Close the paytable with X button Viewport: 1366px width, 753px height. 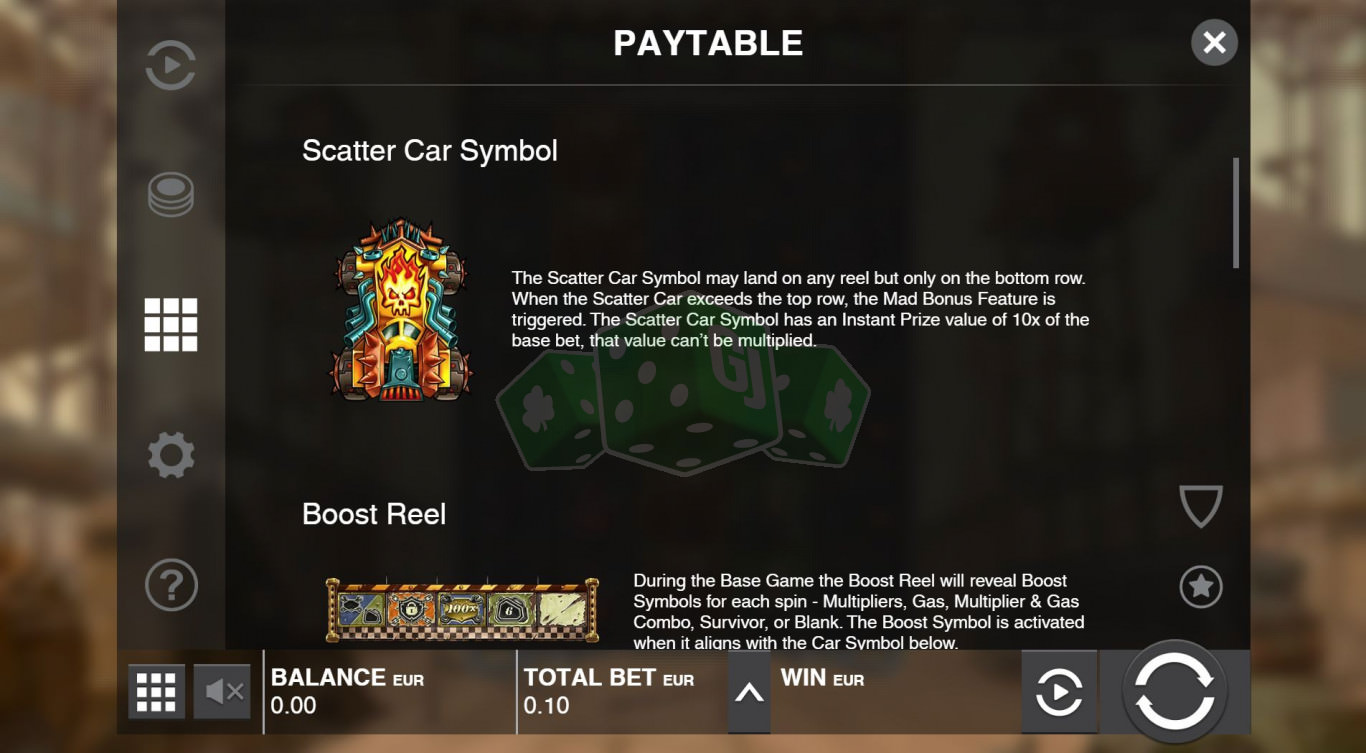point(1214,42)
